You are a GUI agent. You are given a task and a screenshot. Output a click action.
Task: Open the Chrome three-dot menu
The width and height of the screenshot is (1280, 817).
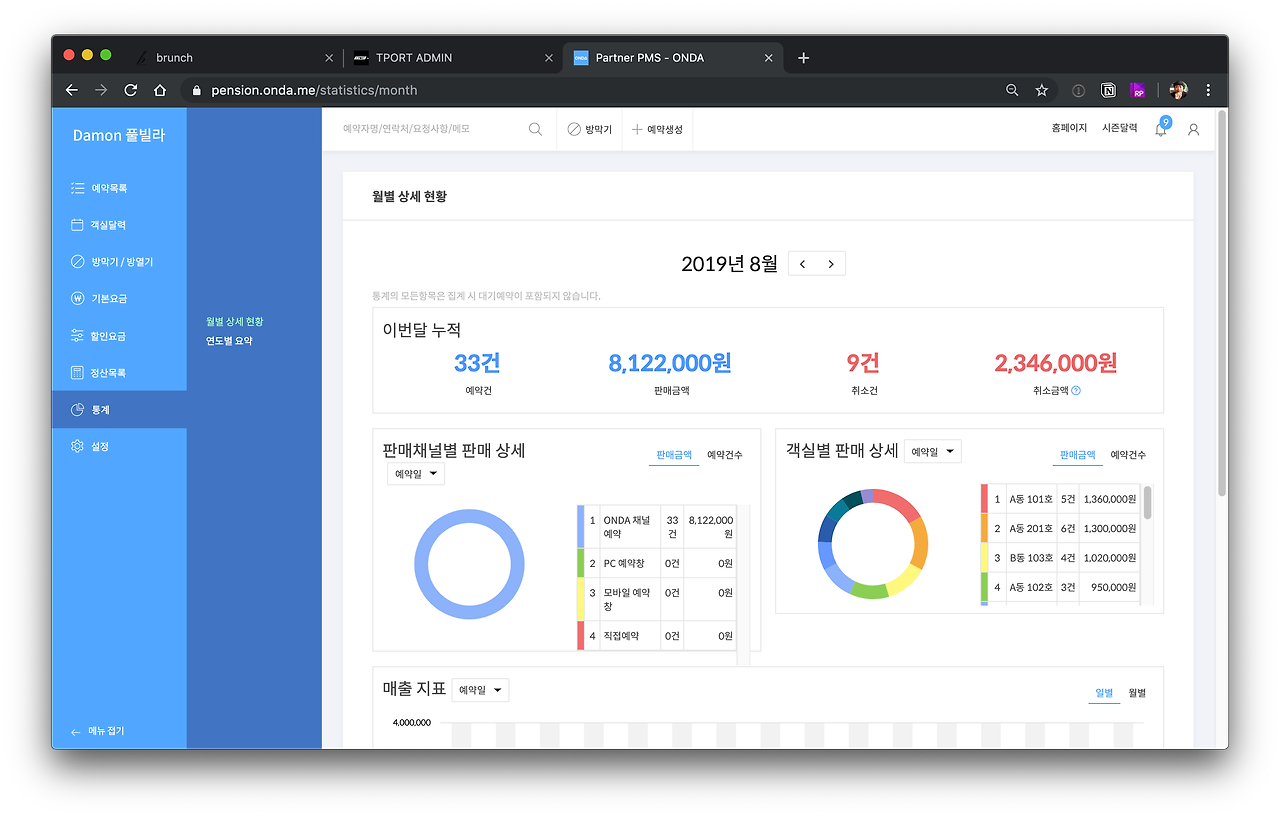(1208, 90)
